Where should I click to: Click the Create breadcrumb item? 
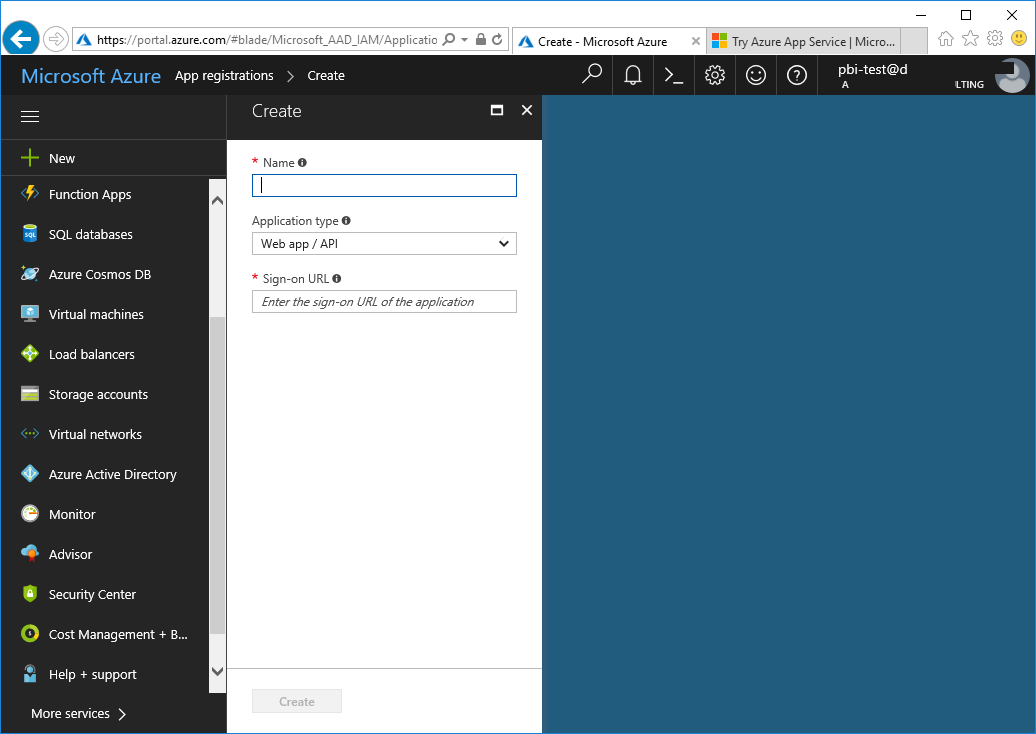pyautogui.click(x=326, y=75)
